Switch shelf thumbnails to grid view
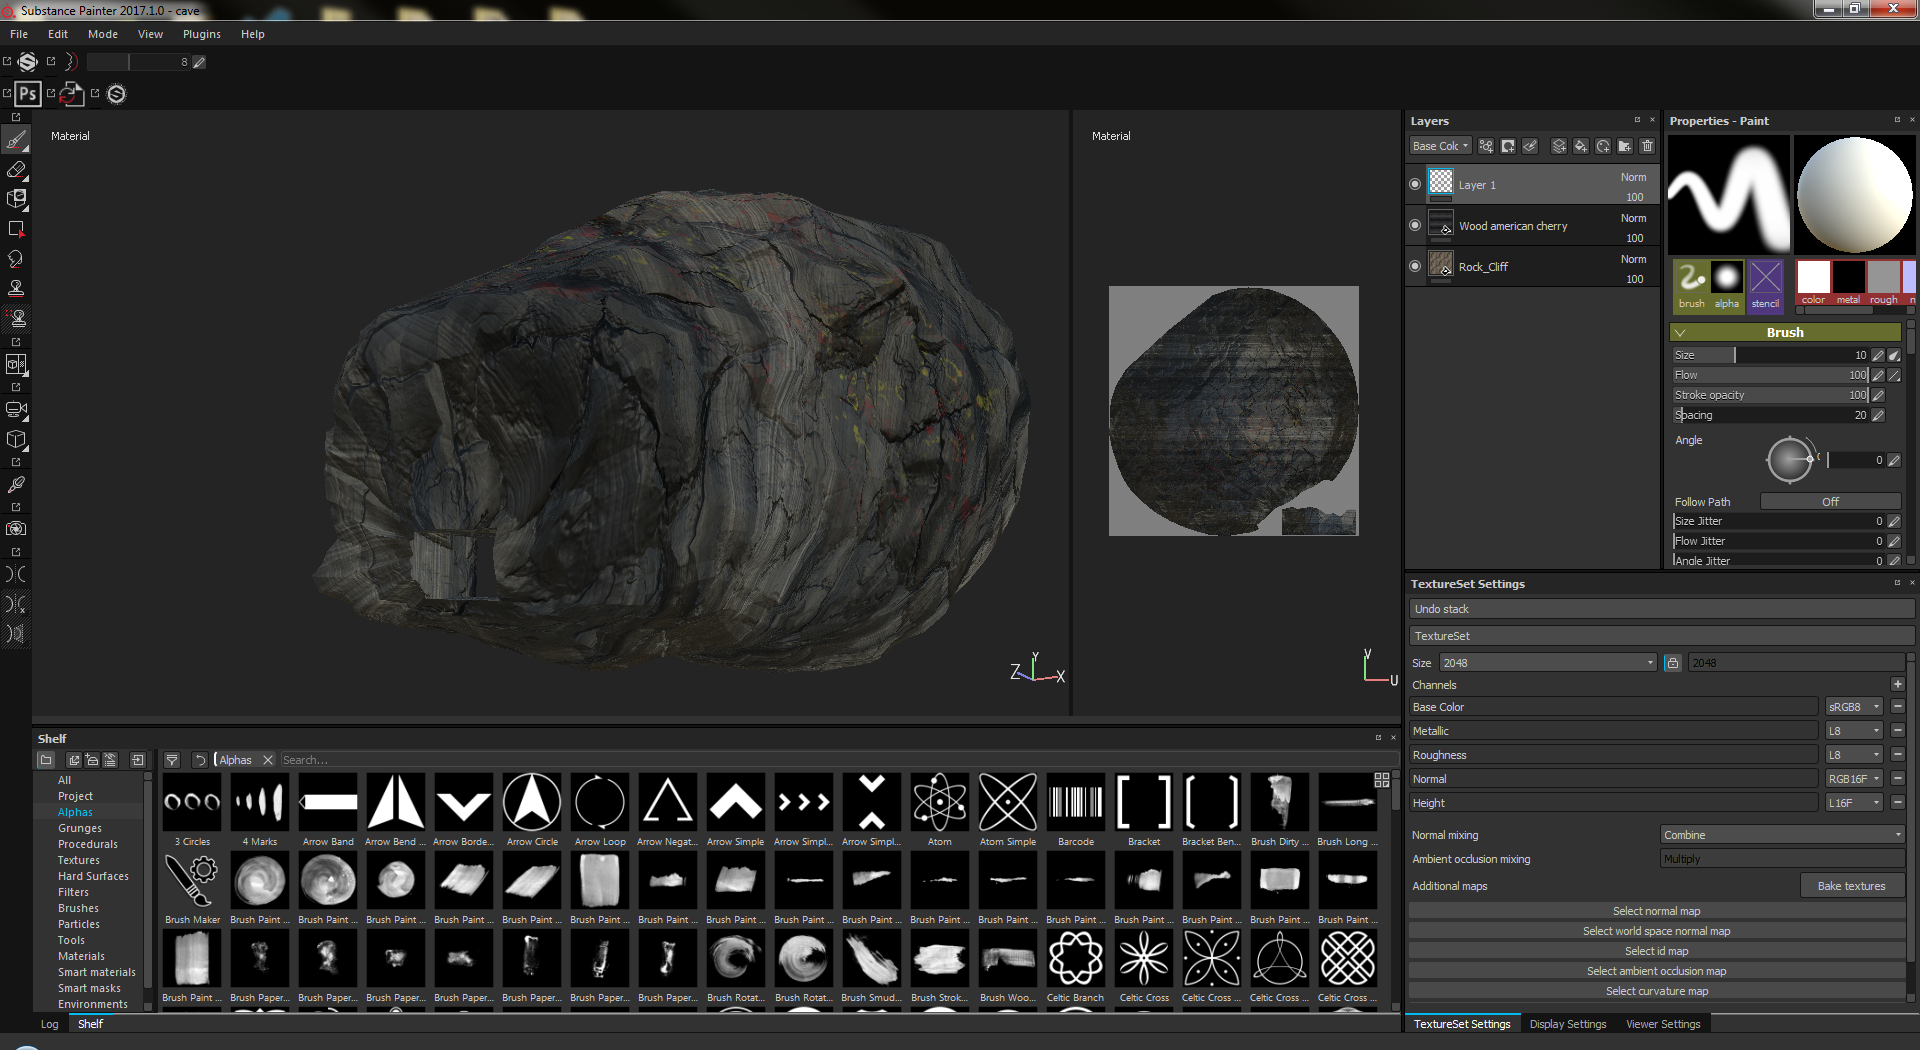This screenshot has height=1050, width=1920. click(x=1382, y=780)
